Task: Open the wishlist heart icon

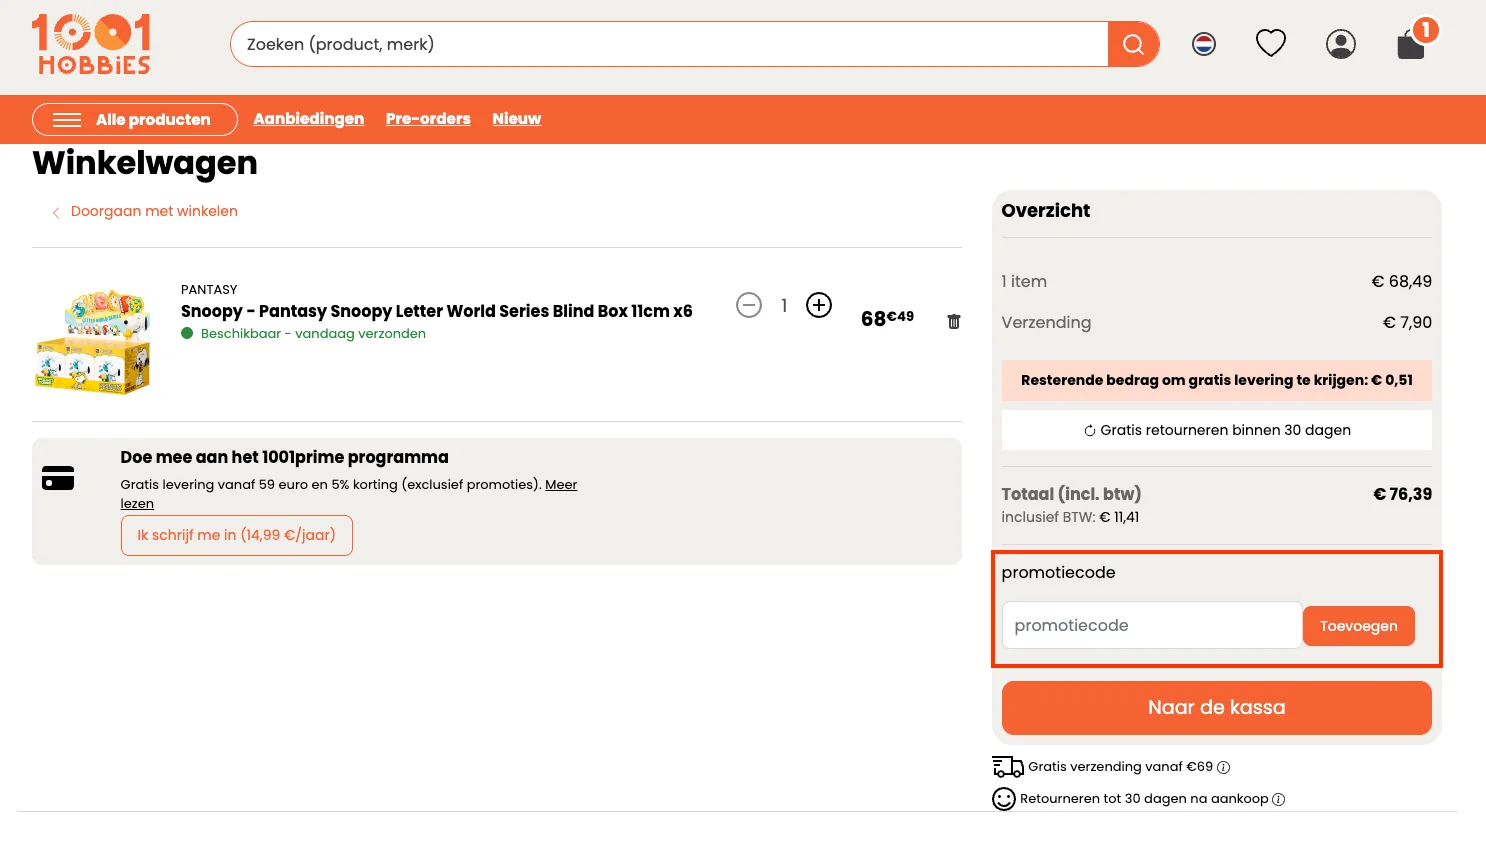Action: [1271, 43]
